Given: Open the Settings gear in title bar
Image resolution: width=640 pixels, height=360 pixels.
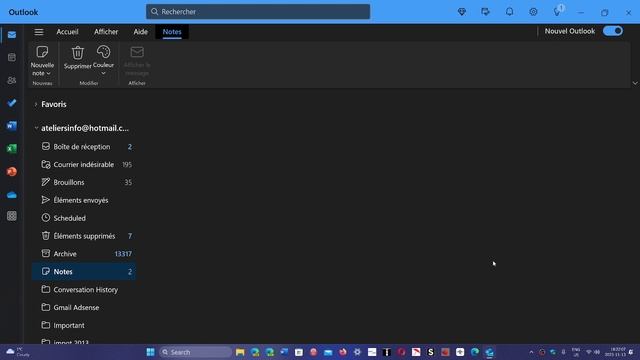Looking at the screenshot, I should point(533,12).
